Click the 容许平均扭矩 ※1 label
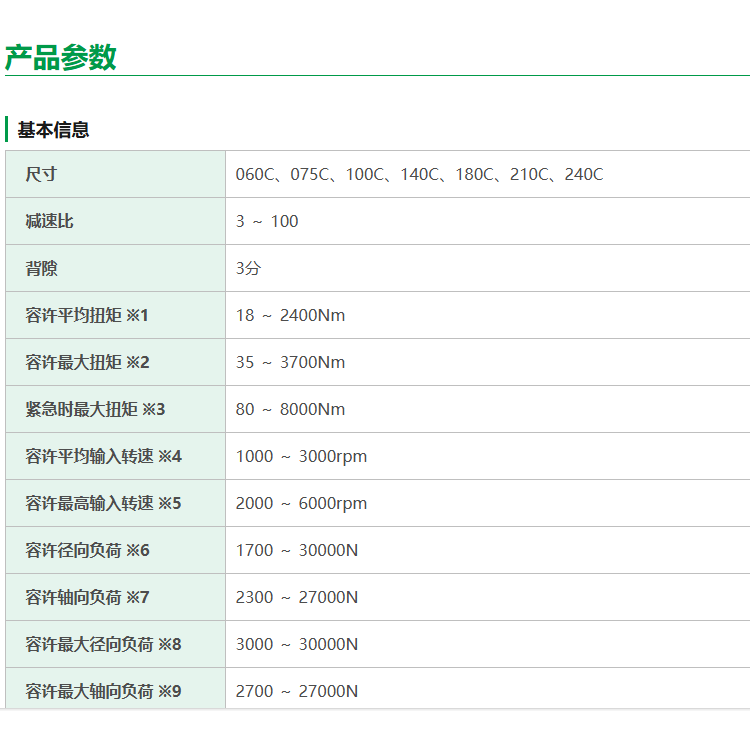 [x=87, y=315]
